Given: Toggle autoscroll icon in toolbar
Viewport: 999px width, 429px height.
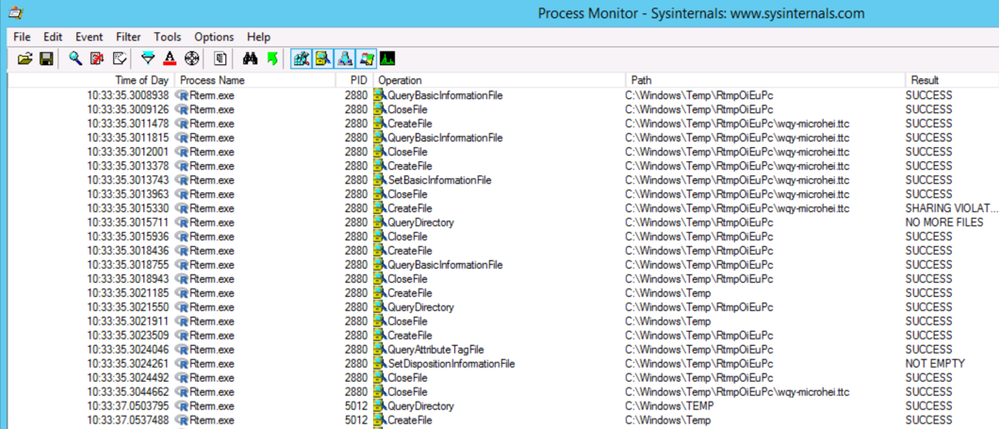Looking at the screenshot, I should point(97,59).
